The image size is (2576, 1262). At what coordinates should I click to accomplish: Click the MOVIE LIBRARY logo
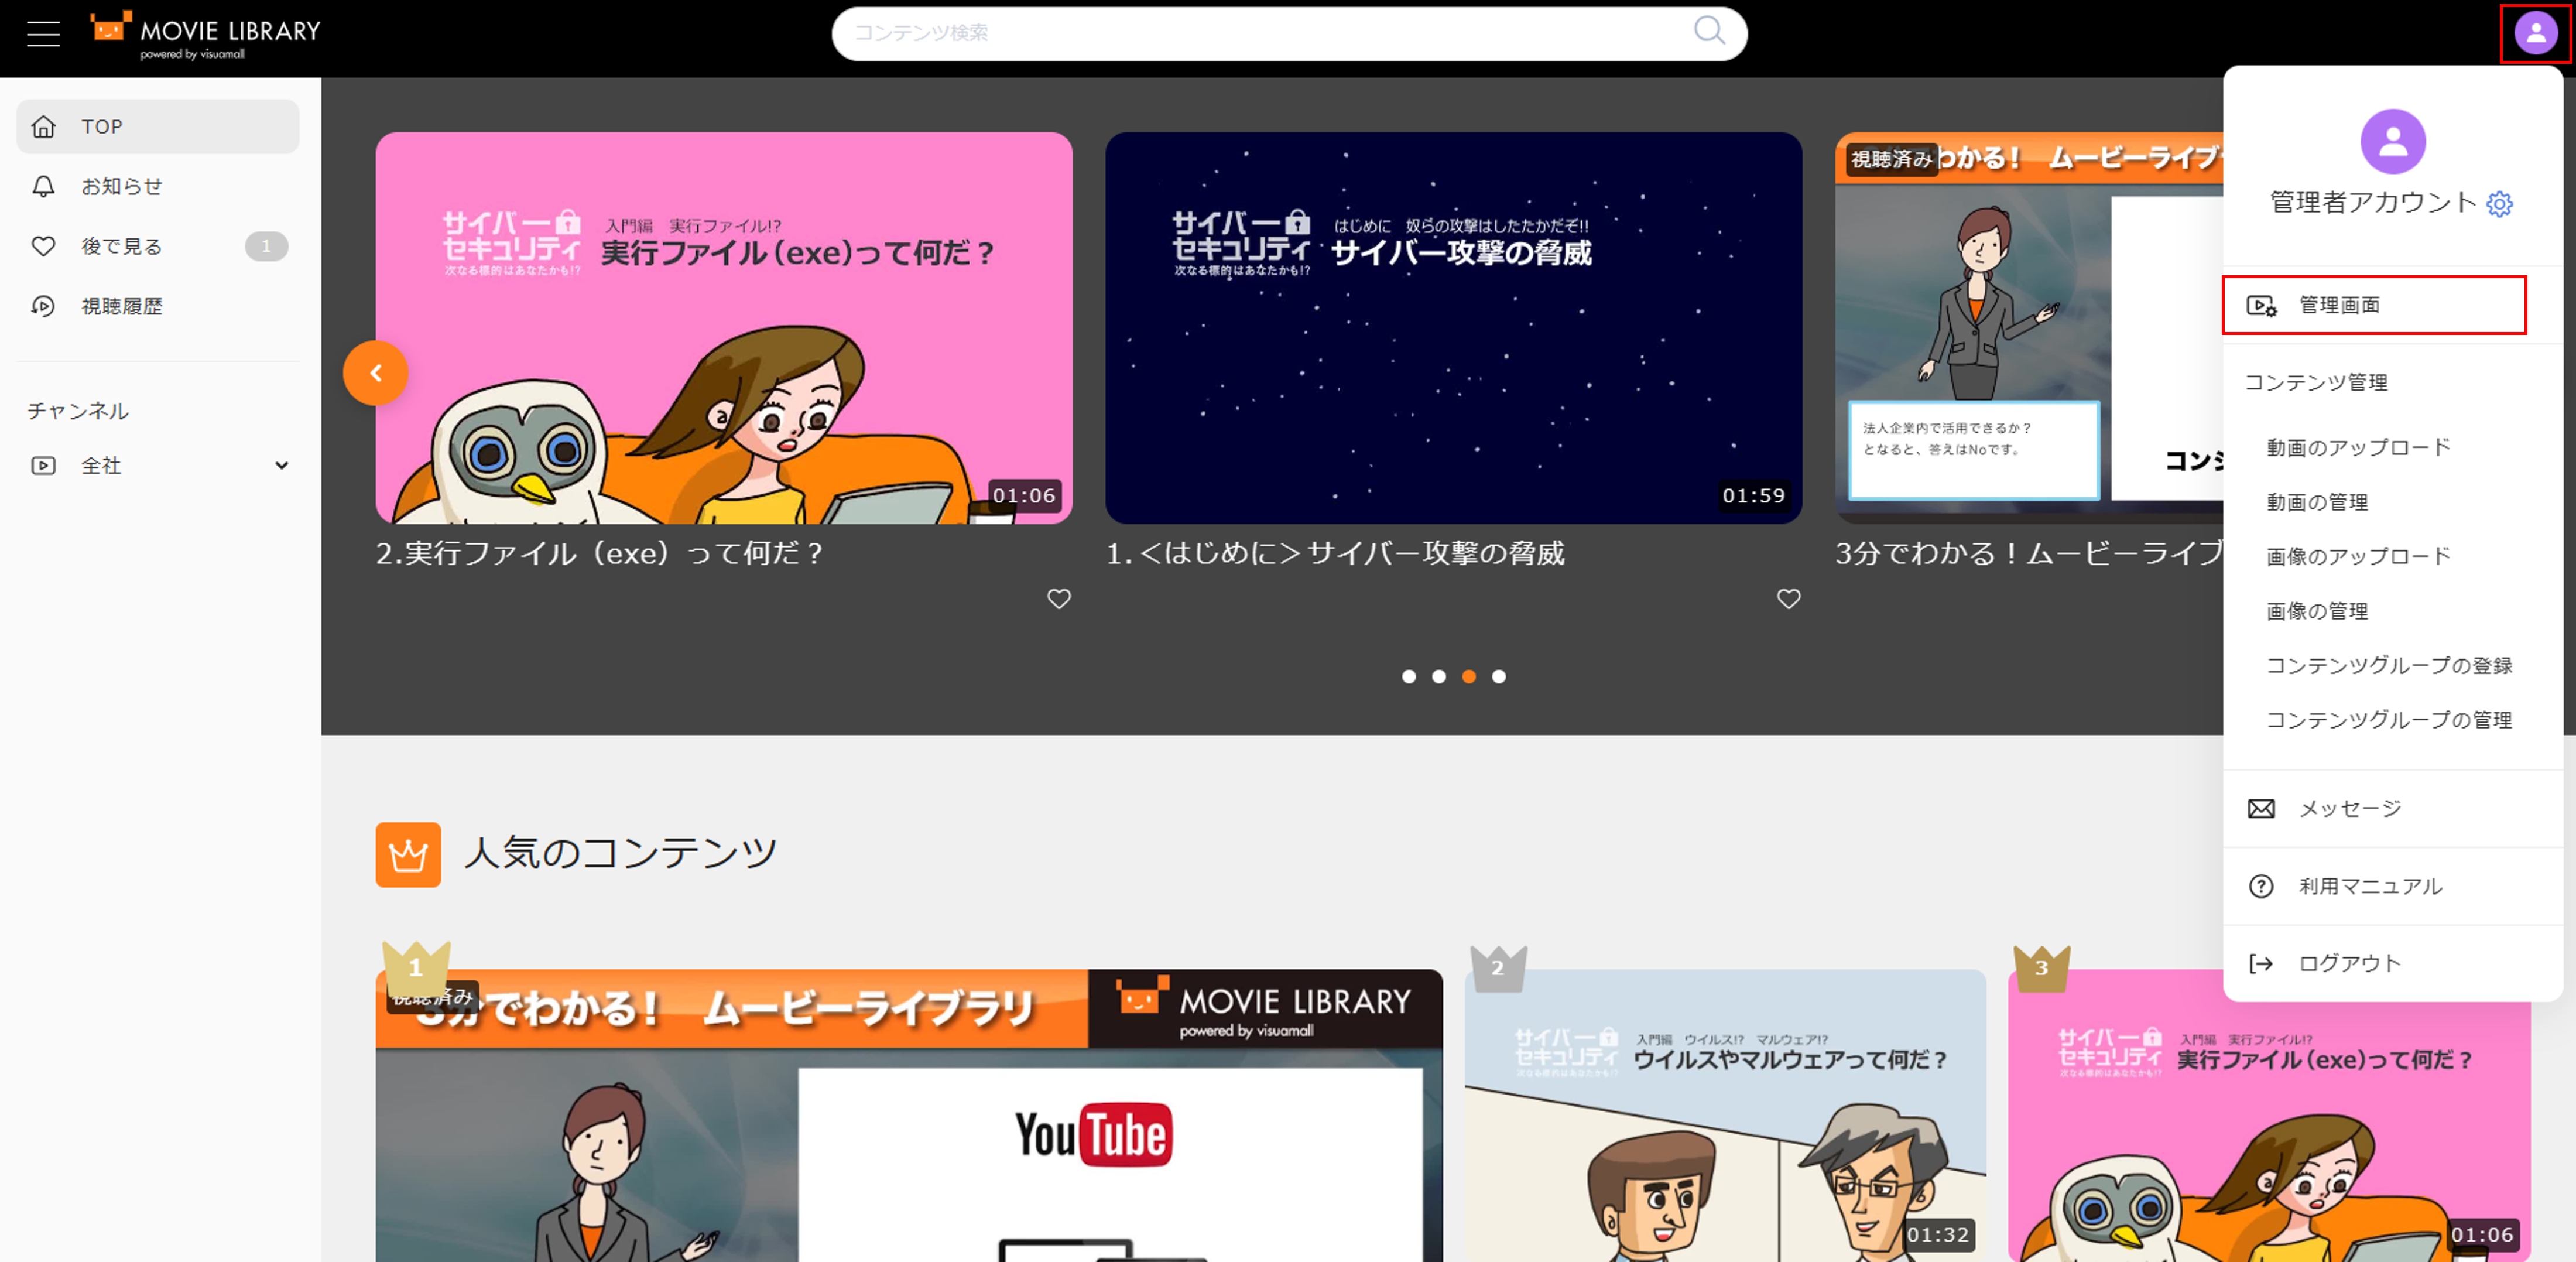(205, 35)
